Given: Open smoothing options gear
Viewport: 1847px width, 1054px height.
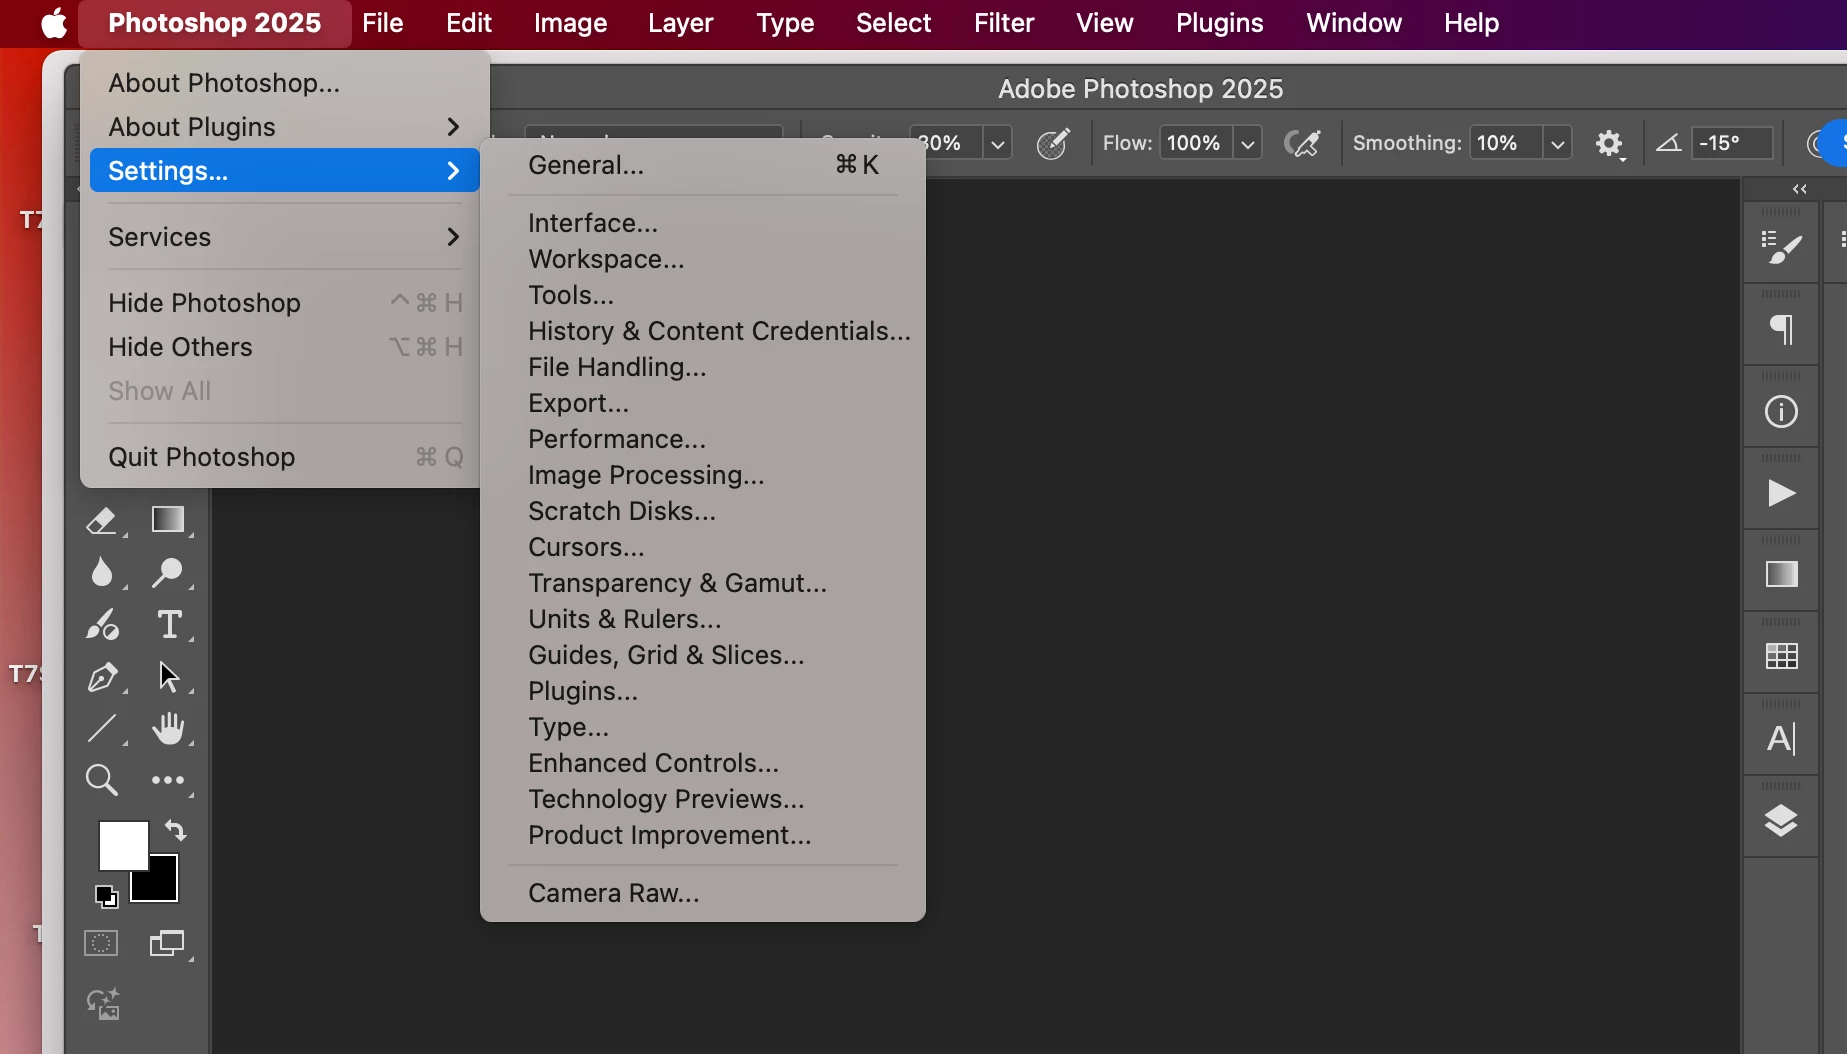Looking at the screenshot, I should 1609,143.
